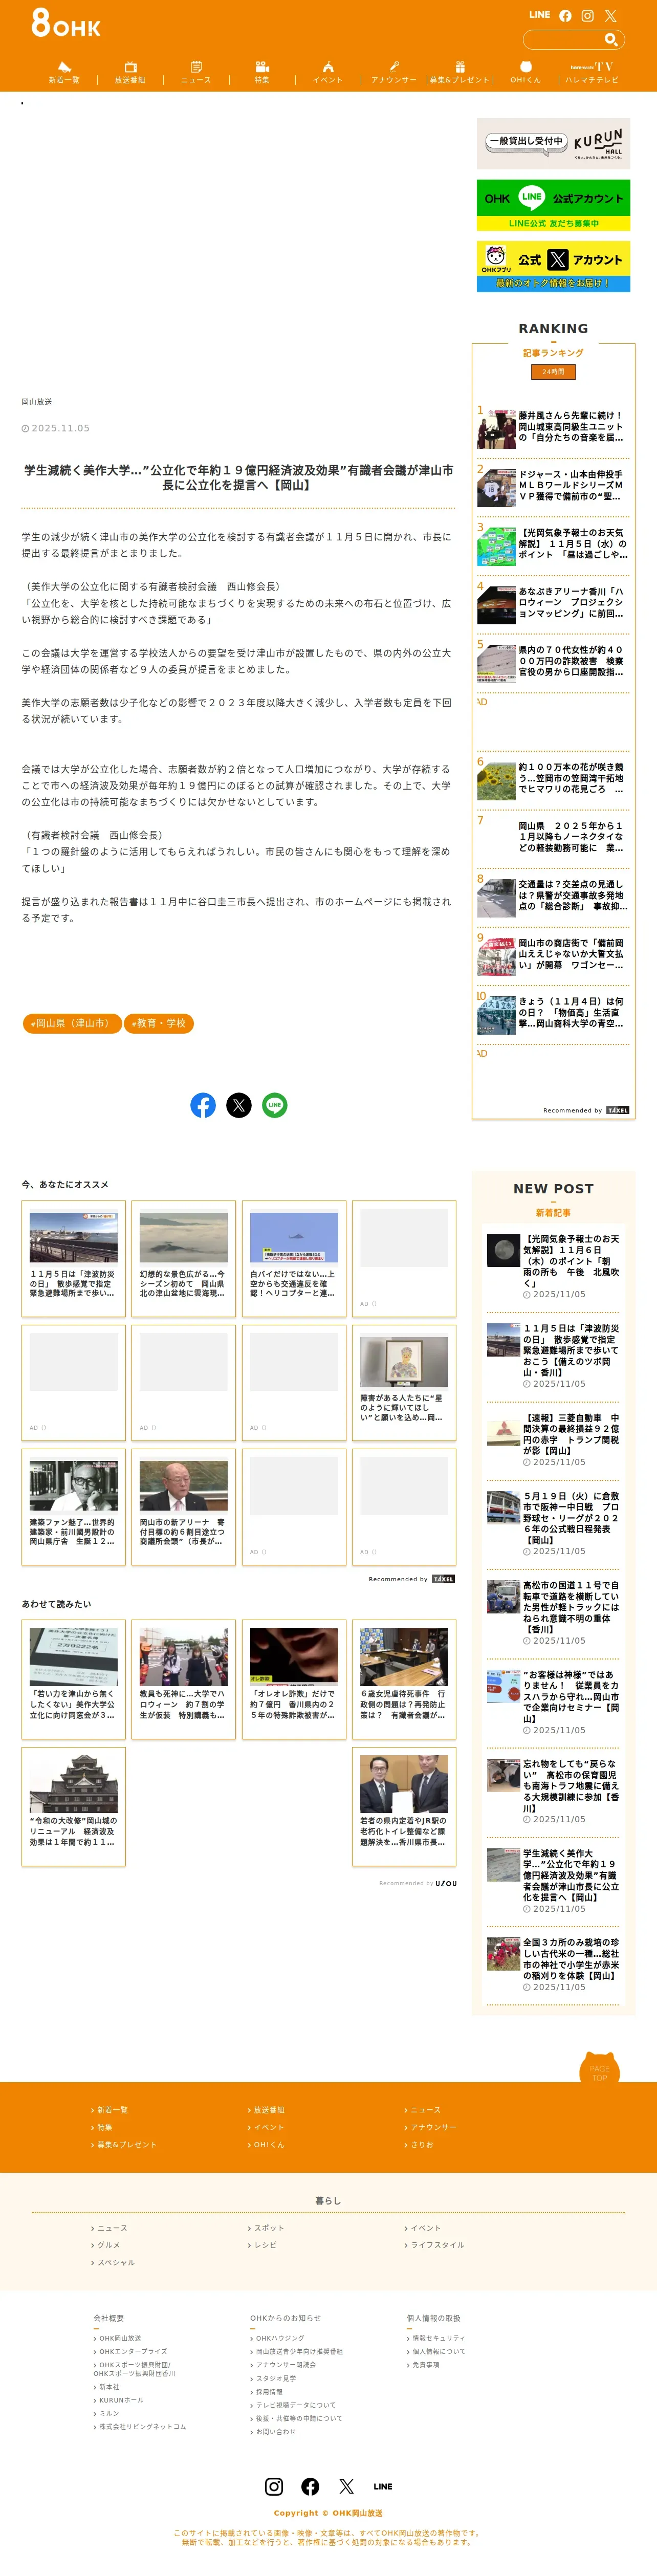Image resolution: width=657 pixels, height=2576 pixels.
Task: Open recommended card 障害がある人たちに星のように
Action: [x=404, y=1383]
